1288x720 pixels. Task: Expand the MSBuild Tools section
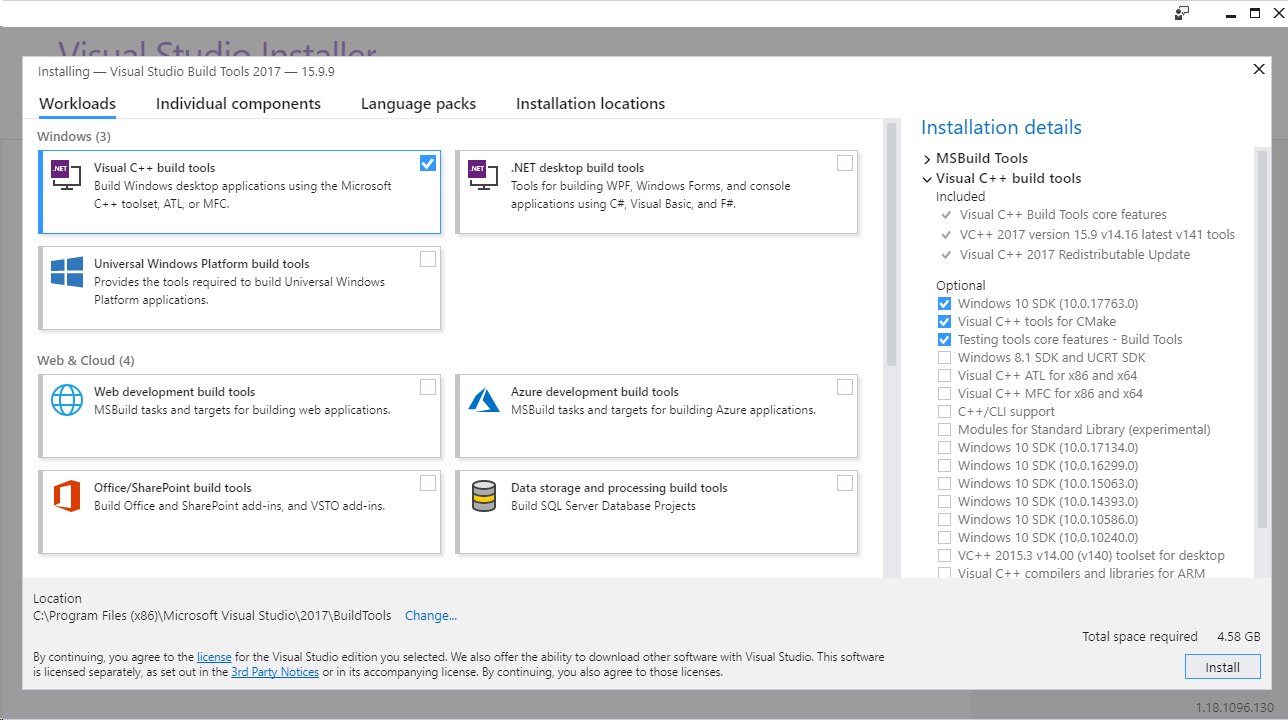point(927,159)
